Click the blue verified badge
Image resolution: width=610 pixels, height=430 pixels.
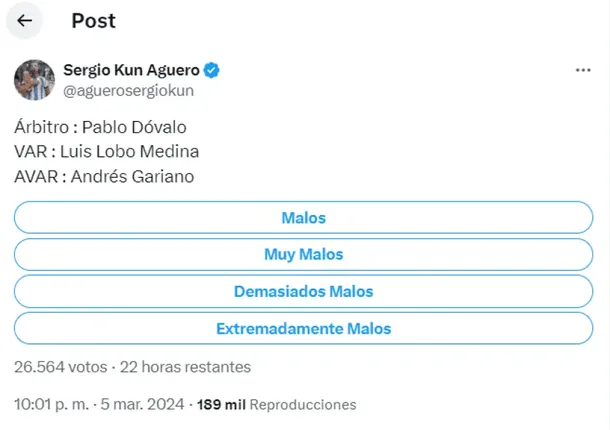coord(213,70)
